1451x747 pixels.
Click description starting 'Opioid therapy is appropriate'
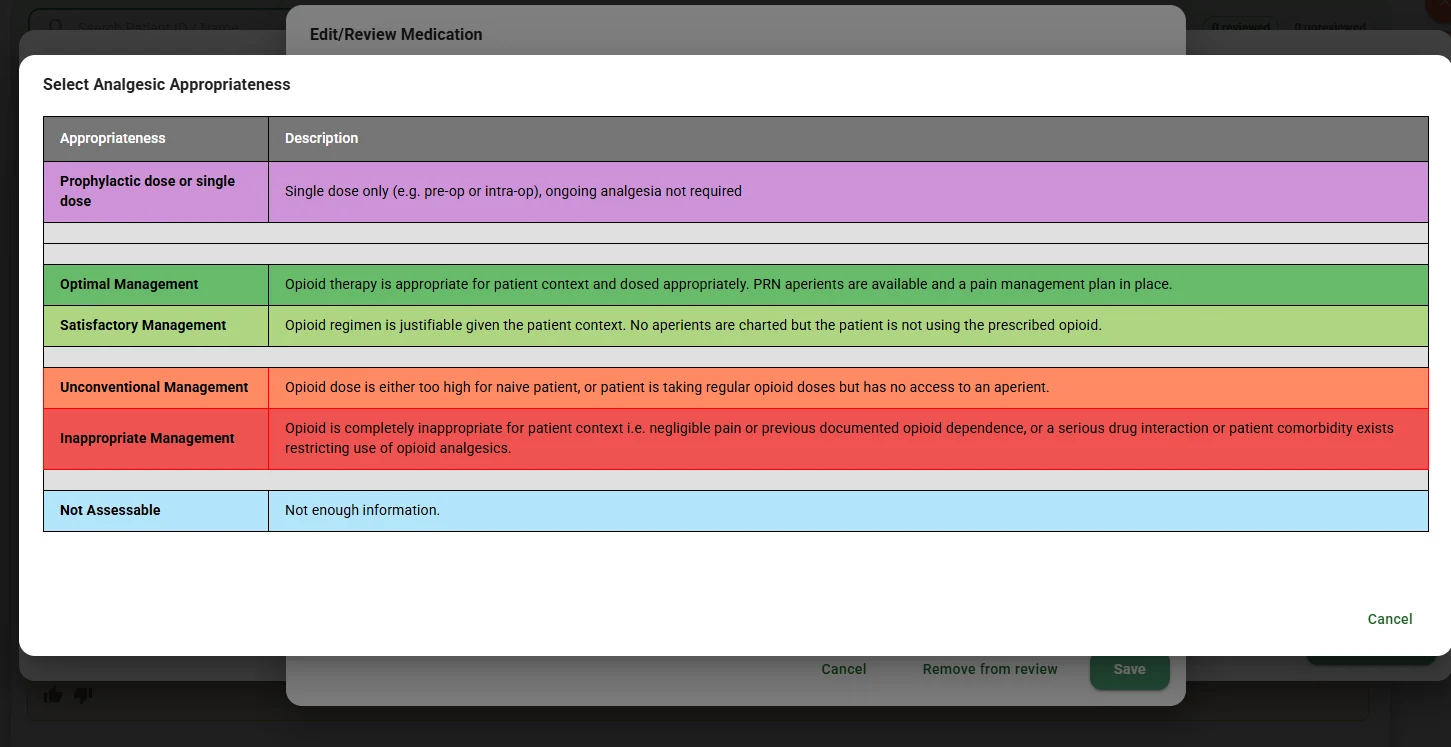[728, 284]
